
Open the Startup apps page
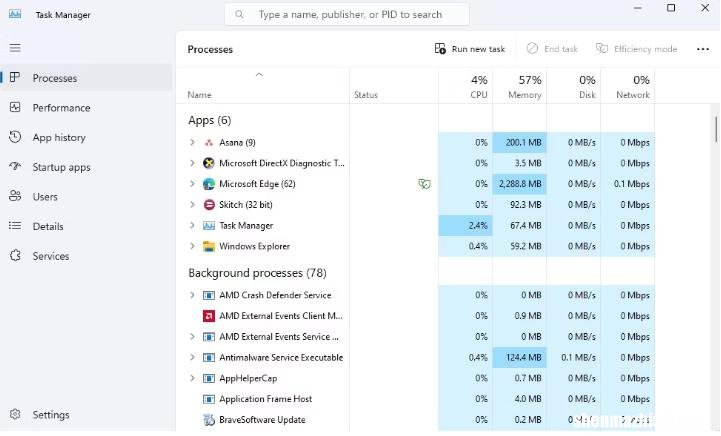click(86, 167)
